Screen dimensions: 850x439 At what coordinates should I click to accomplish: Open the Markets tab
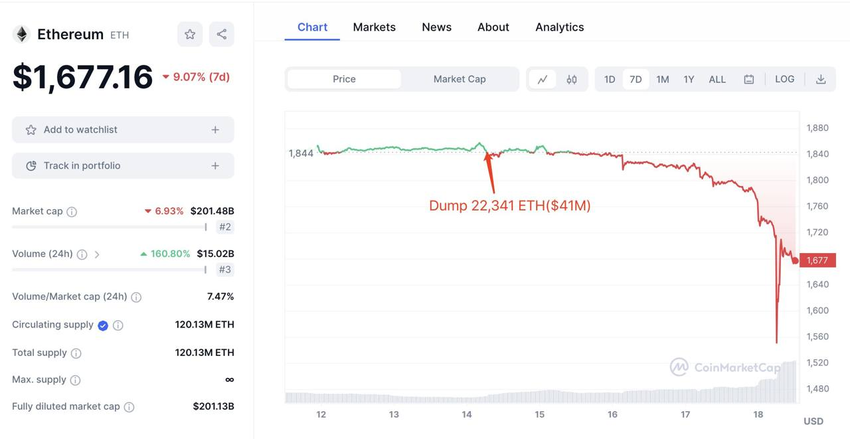pyautogui.click(x=374, y=27)
